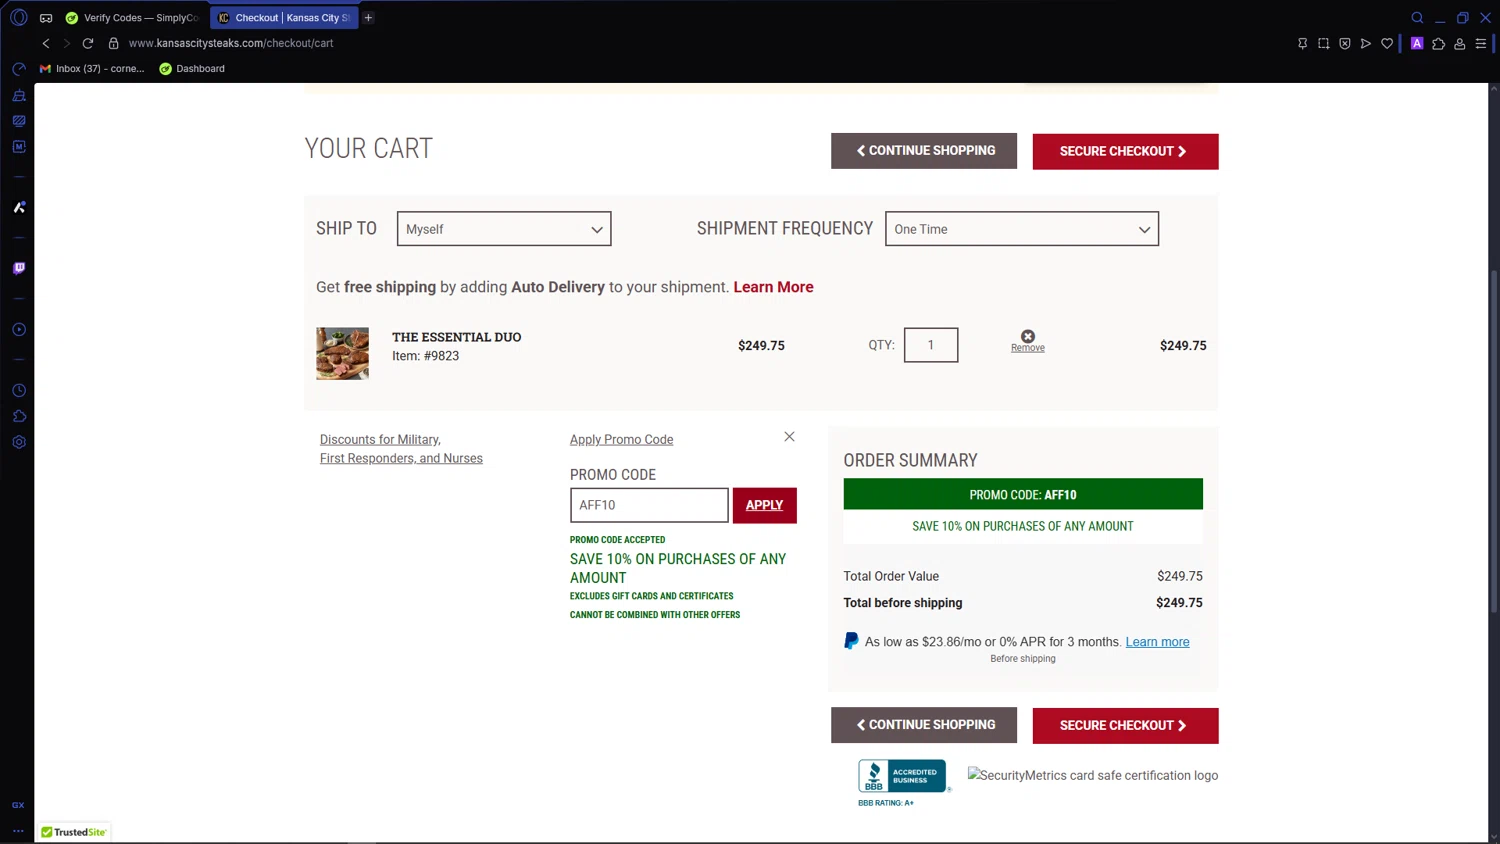Screen dimensions: 1500x844
Task: Expand the Shipment Frequency dropdown
Action: click(x=1022, y=229)
